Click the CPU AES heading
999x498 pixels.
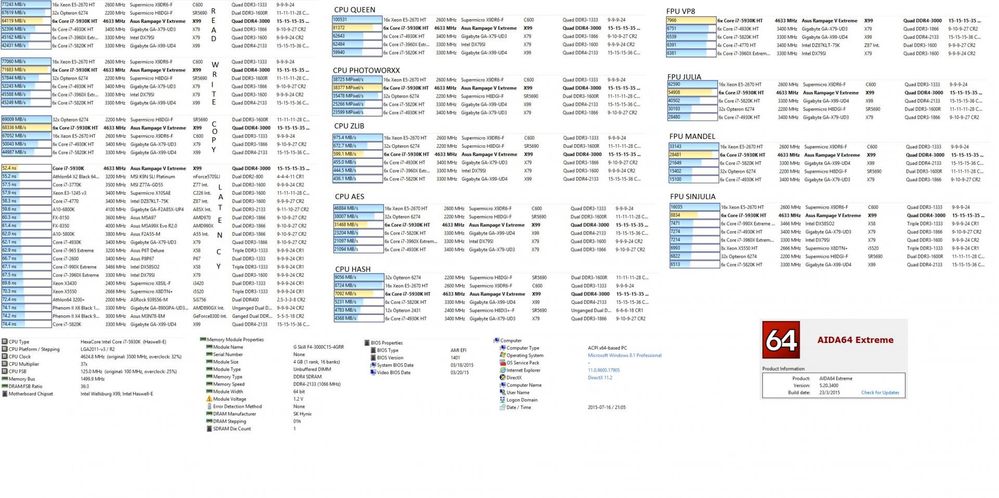348,197
